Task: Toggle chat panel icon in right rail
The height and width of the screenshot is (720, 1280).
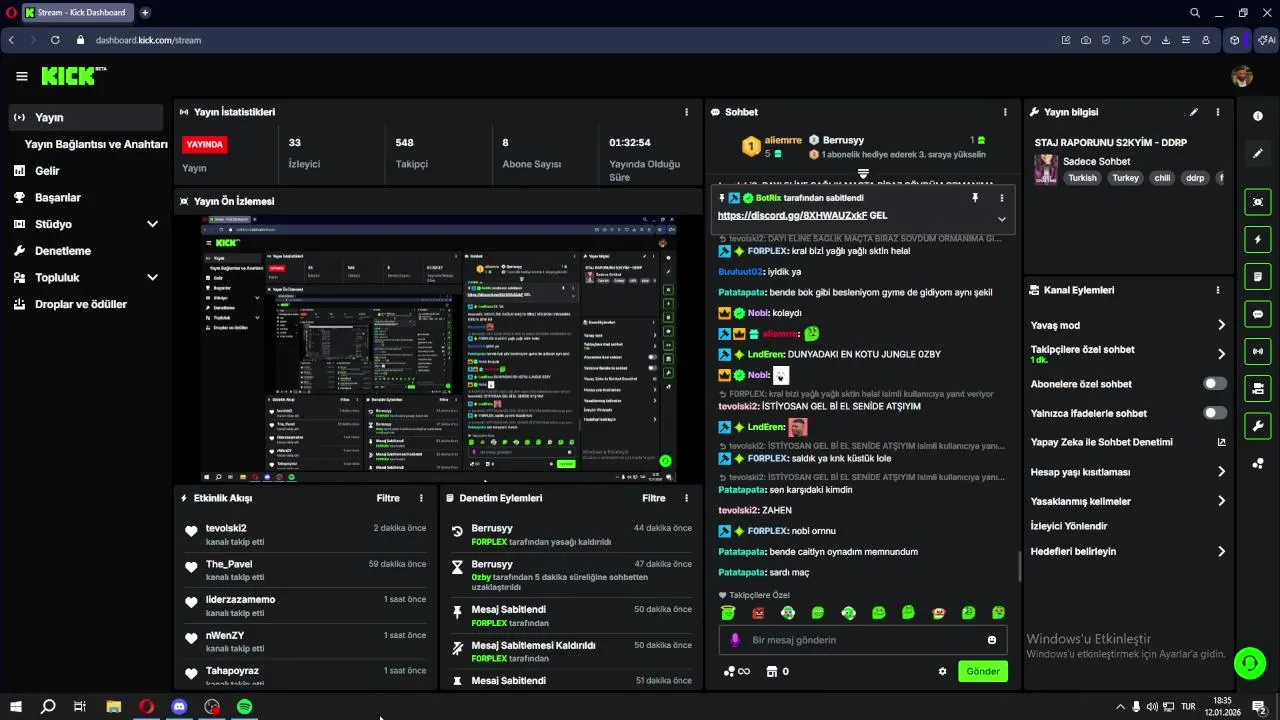Action: pos(1258,314)
